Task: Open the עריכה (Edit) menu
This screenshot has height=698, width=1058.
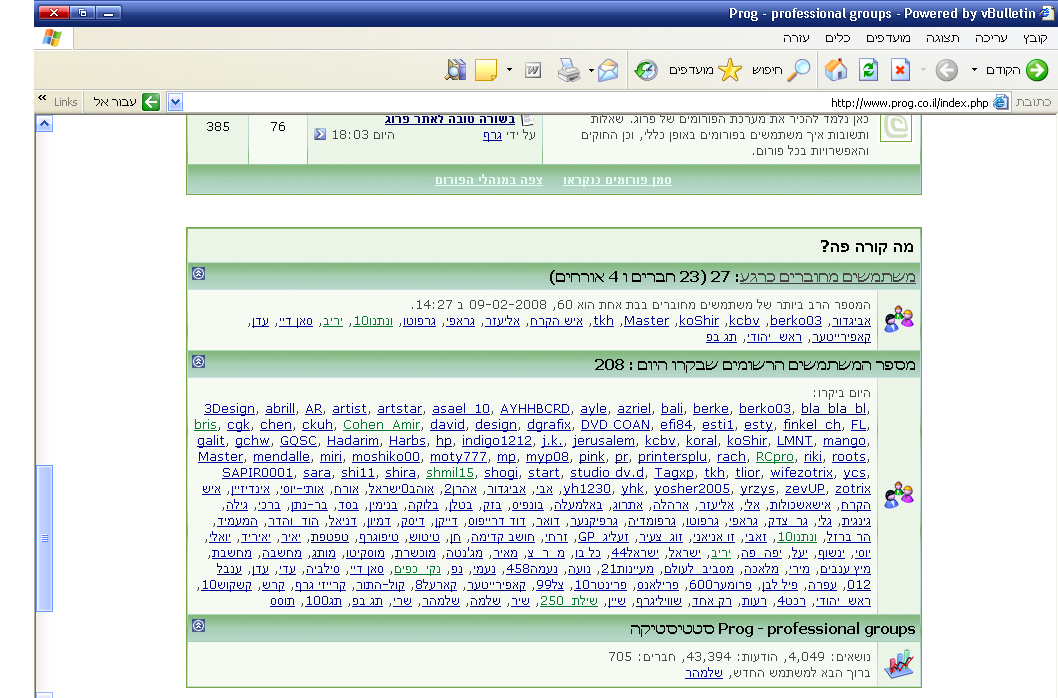Action: click(991, 38)
